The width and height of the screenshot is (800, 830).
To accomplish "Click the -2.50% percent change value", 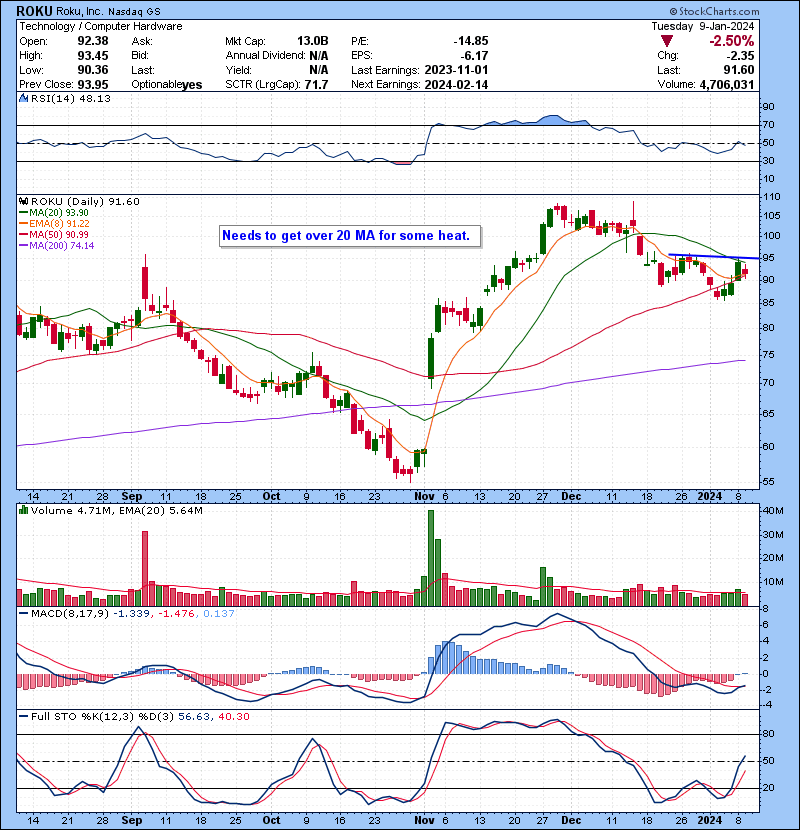I will pos(732,41).
